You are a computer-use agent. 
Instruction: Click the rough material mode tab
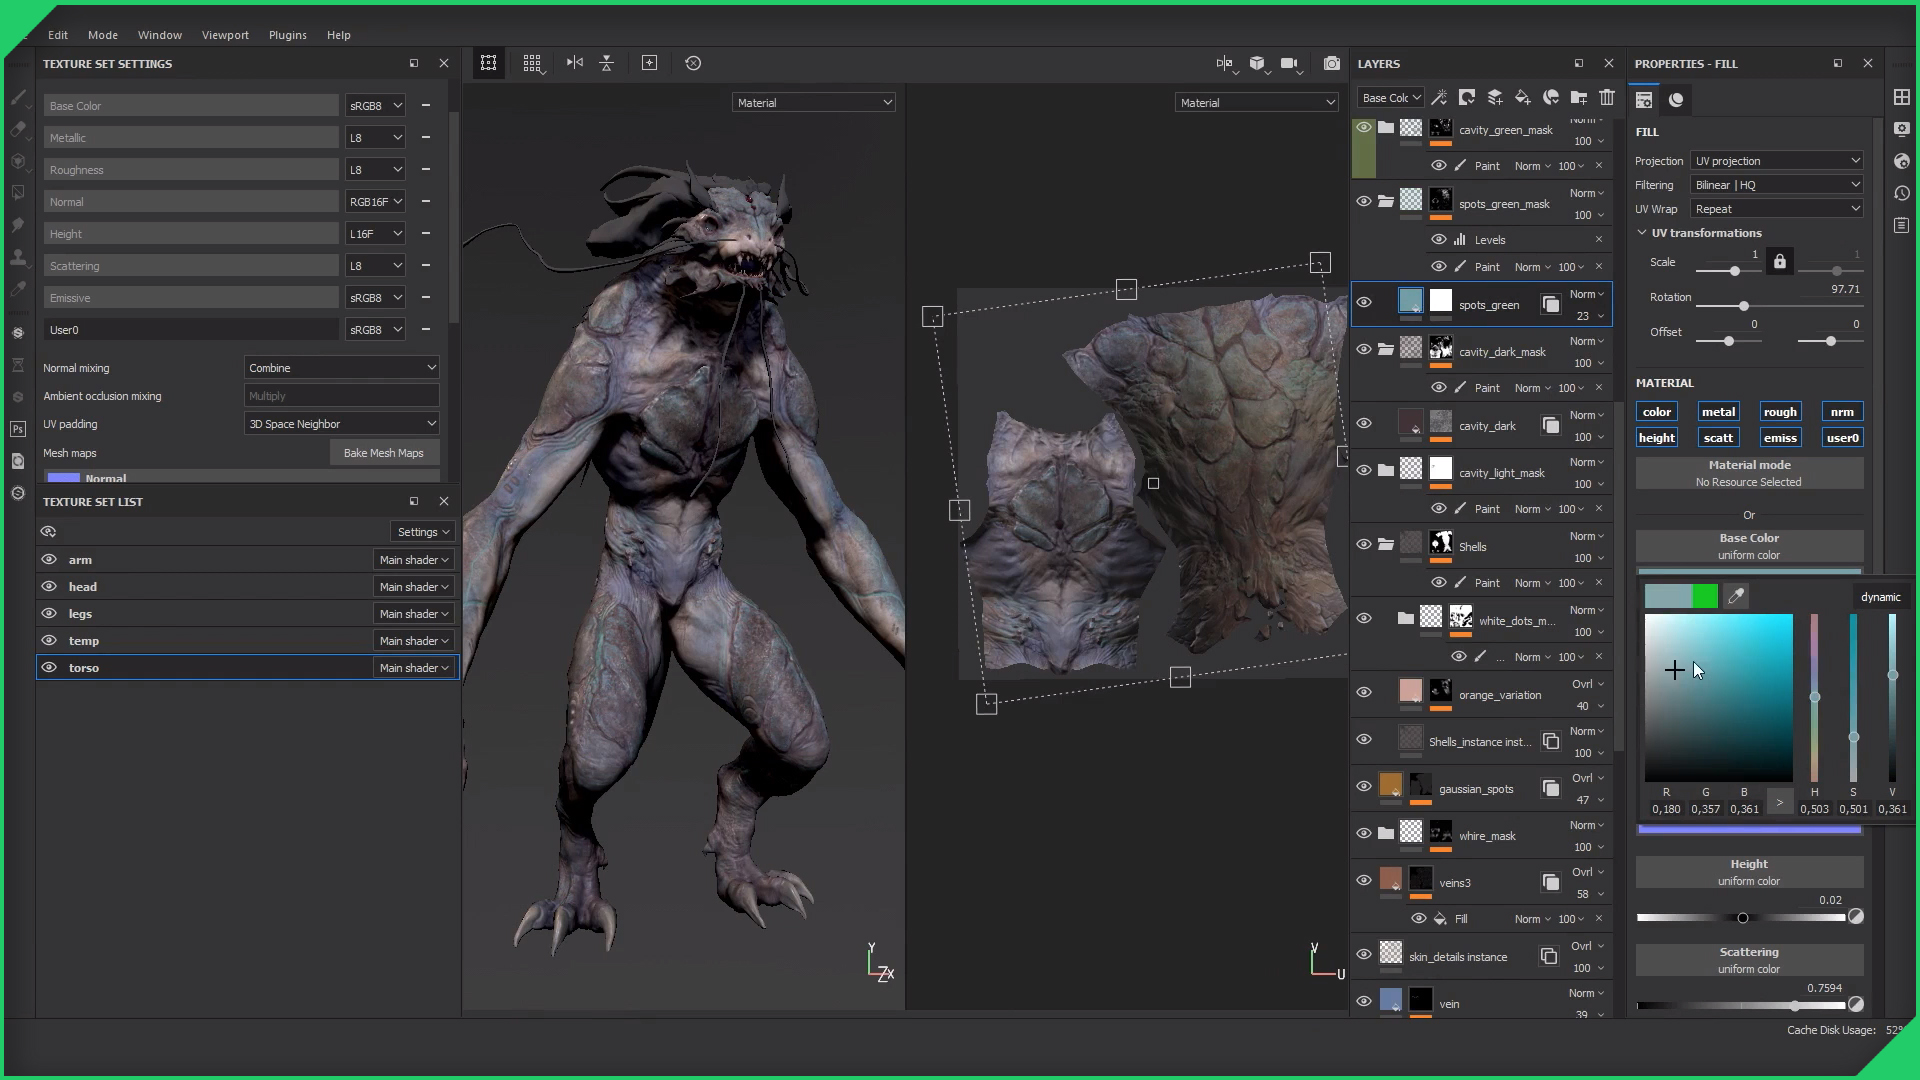pos(1779,410)
